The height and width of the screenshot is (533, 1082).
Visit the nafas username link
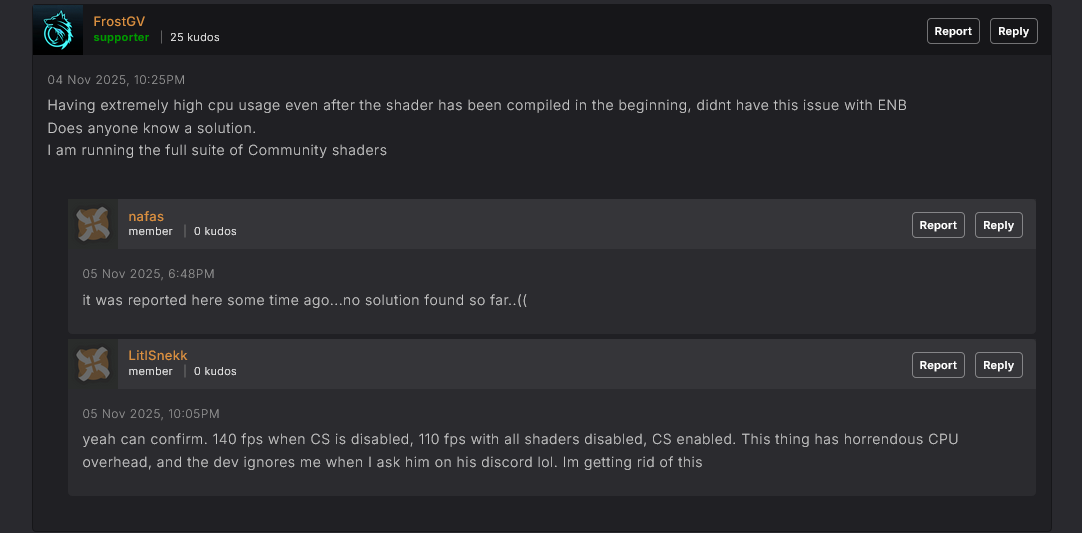tap(146, 216)
